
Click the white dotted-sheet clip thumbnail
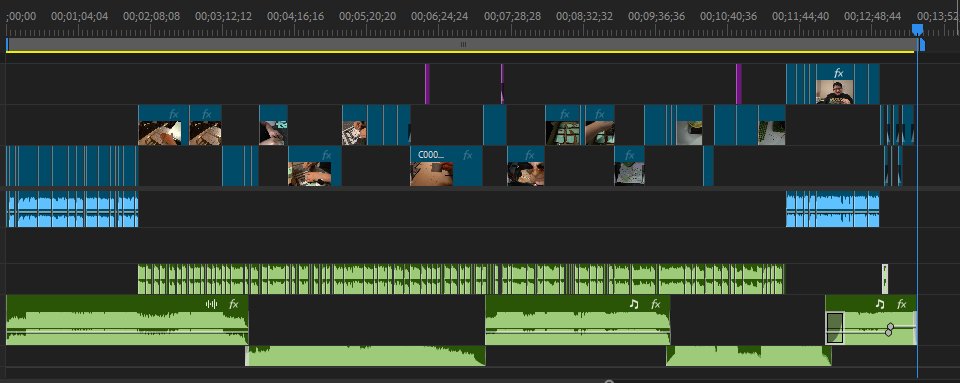pos(629,174)
